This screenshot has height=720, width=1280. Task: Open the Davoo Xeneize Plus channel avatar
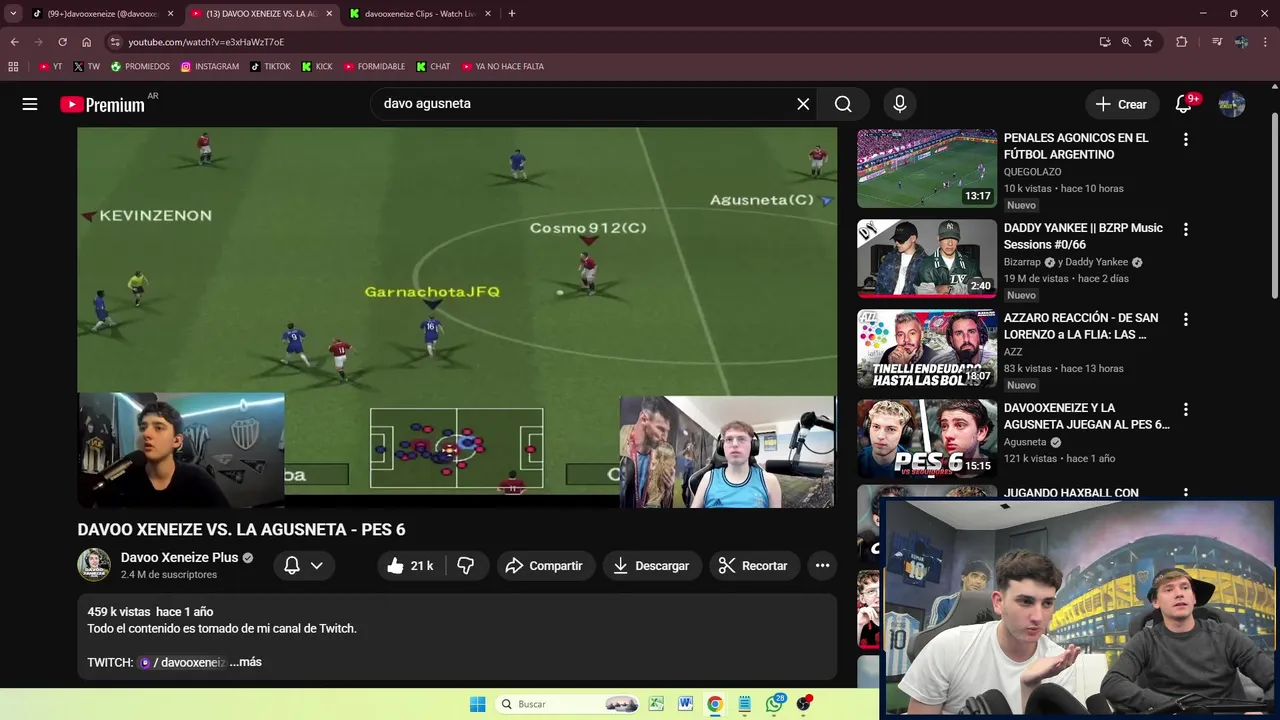click(94, 565)
